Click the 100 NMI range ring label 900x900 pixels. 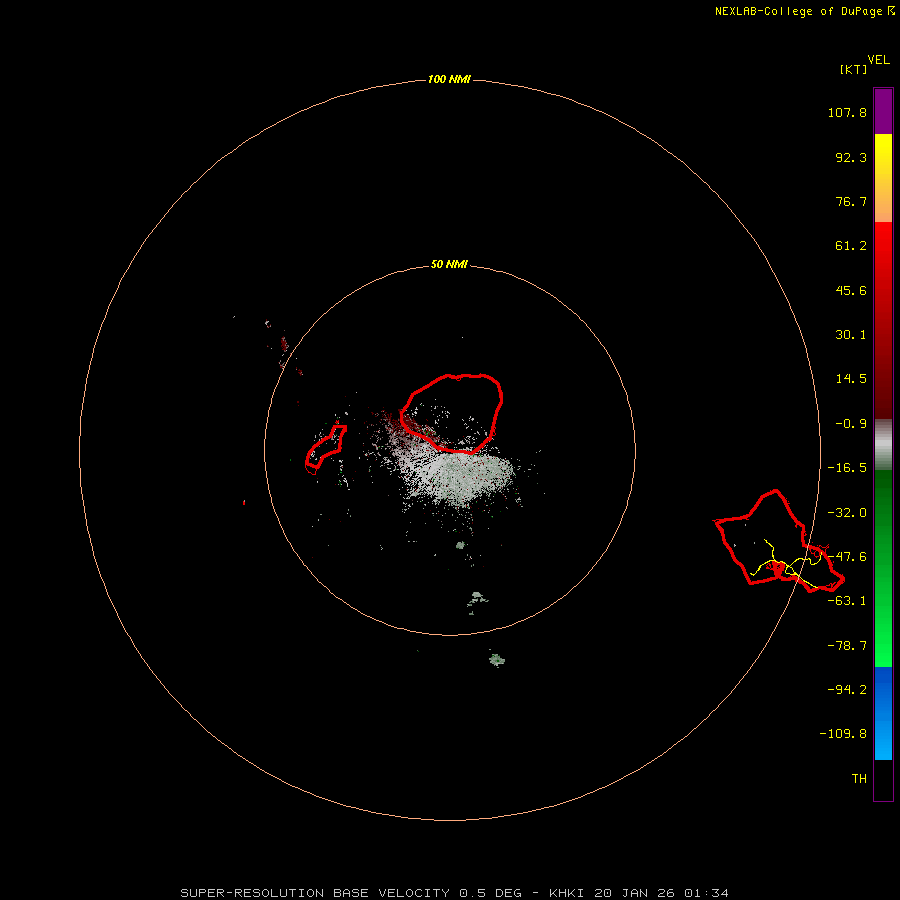[449, 79]
